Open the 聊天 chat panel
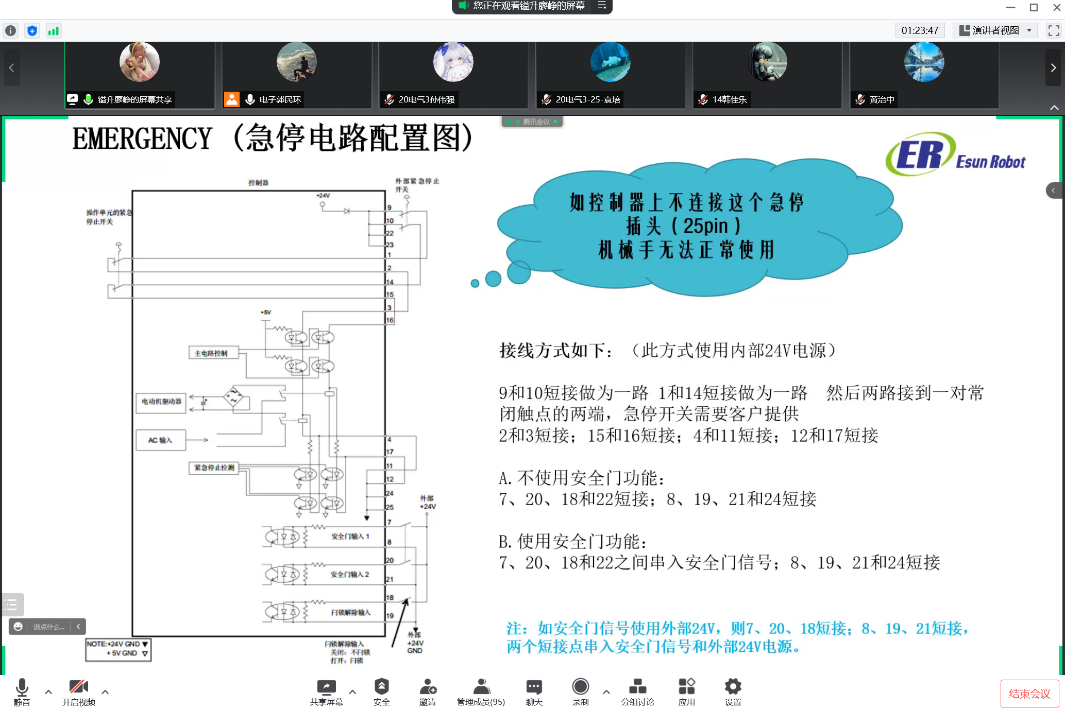1065x709 pixels. 535,691
